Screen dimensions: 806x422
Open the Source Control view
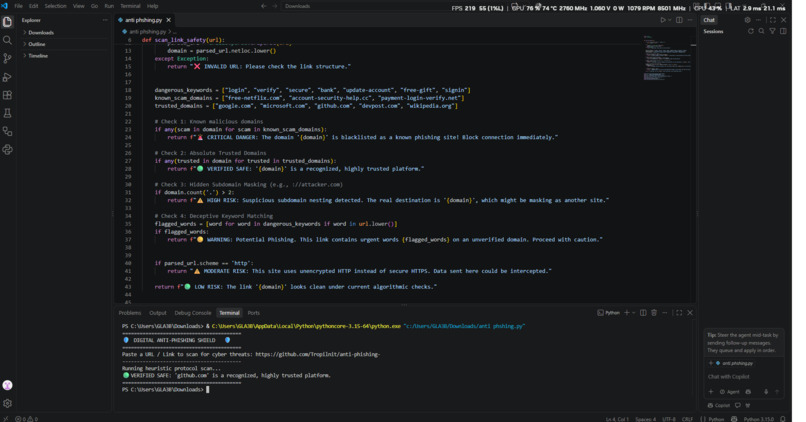click(7, 59)
